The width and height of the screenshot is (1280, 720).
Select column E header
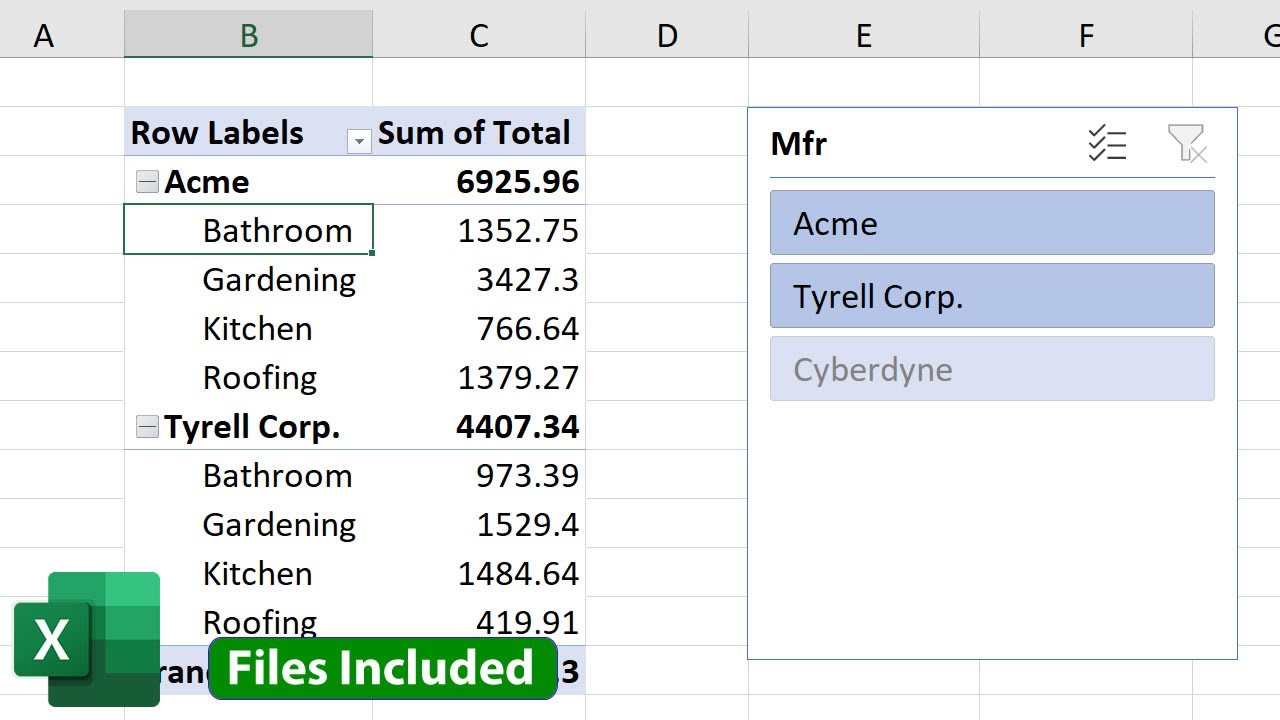864,36
